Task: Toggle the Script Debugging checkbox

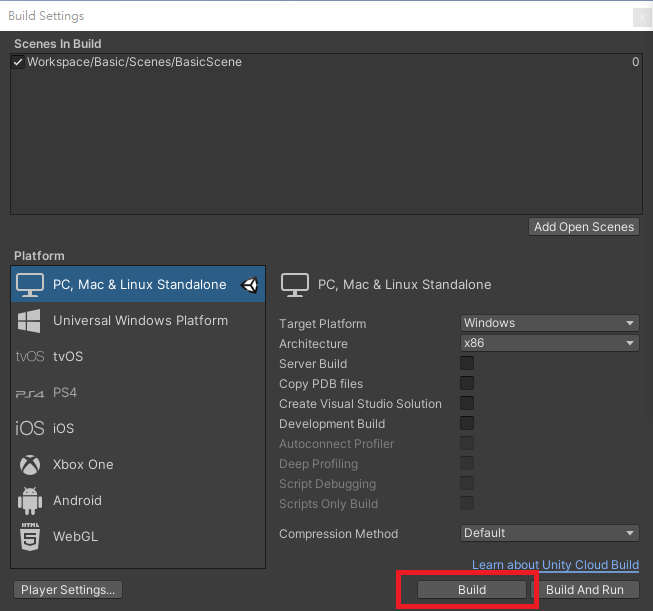Action: pos(467,483)
